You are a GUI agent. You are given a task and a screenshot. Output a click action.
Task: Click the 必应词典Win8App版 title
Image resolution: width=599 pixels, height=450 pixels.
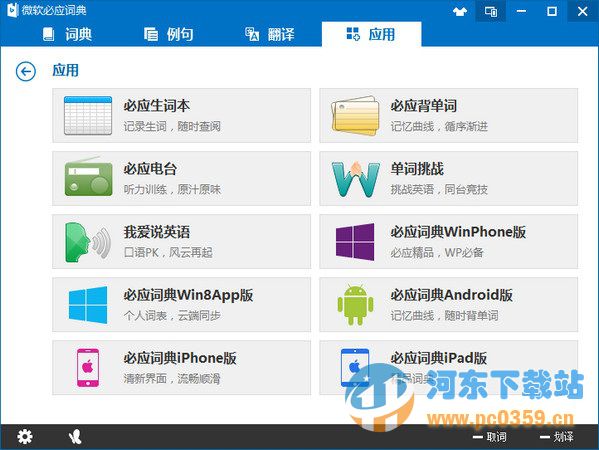[x=188, y=295]
